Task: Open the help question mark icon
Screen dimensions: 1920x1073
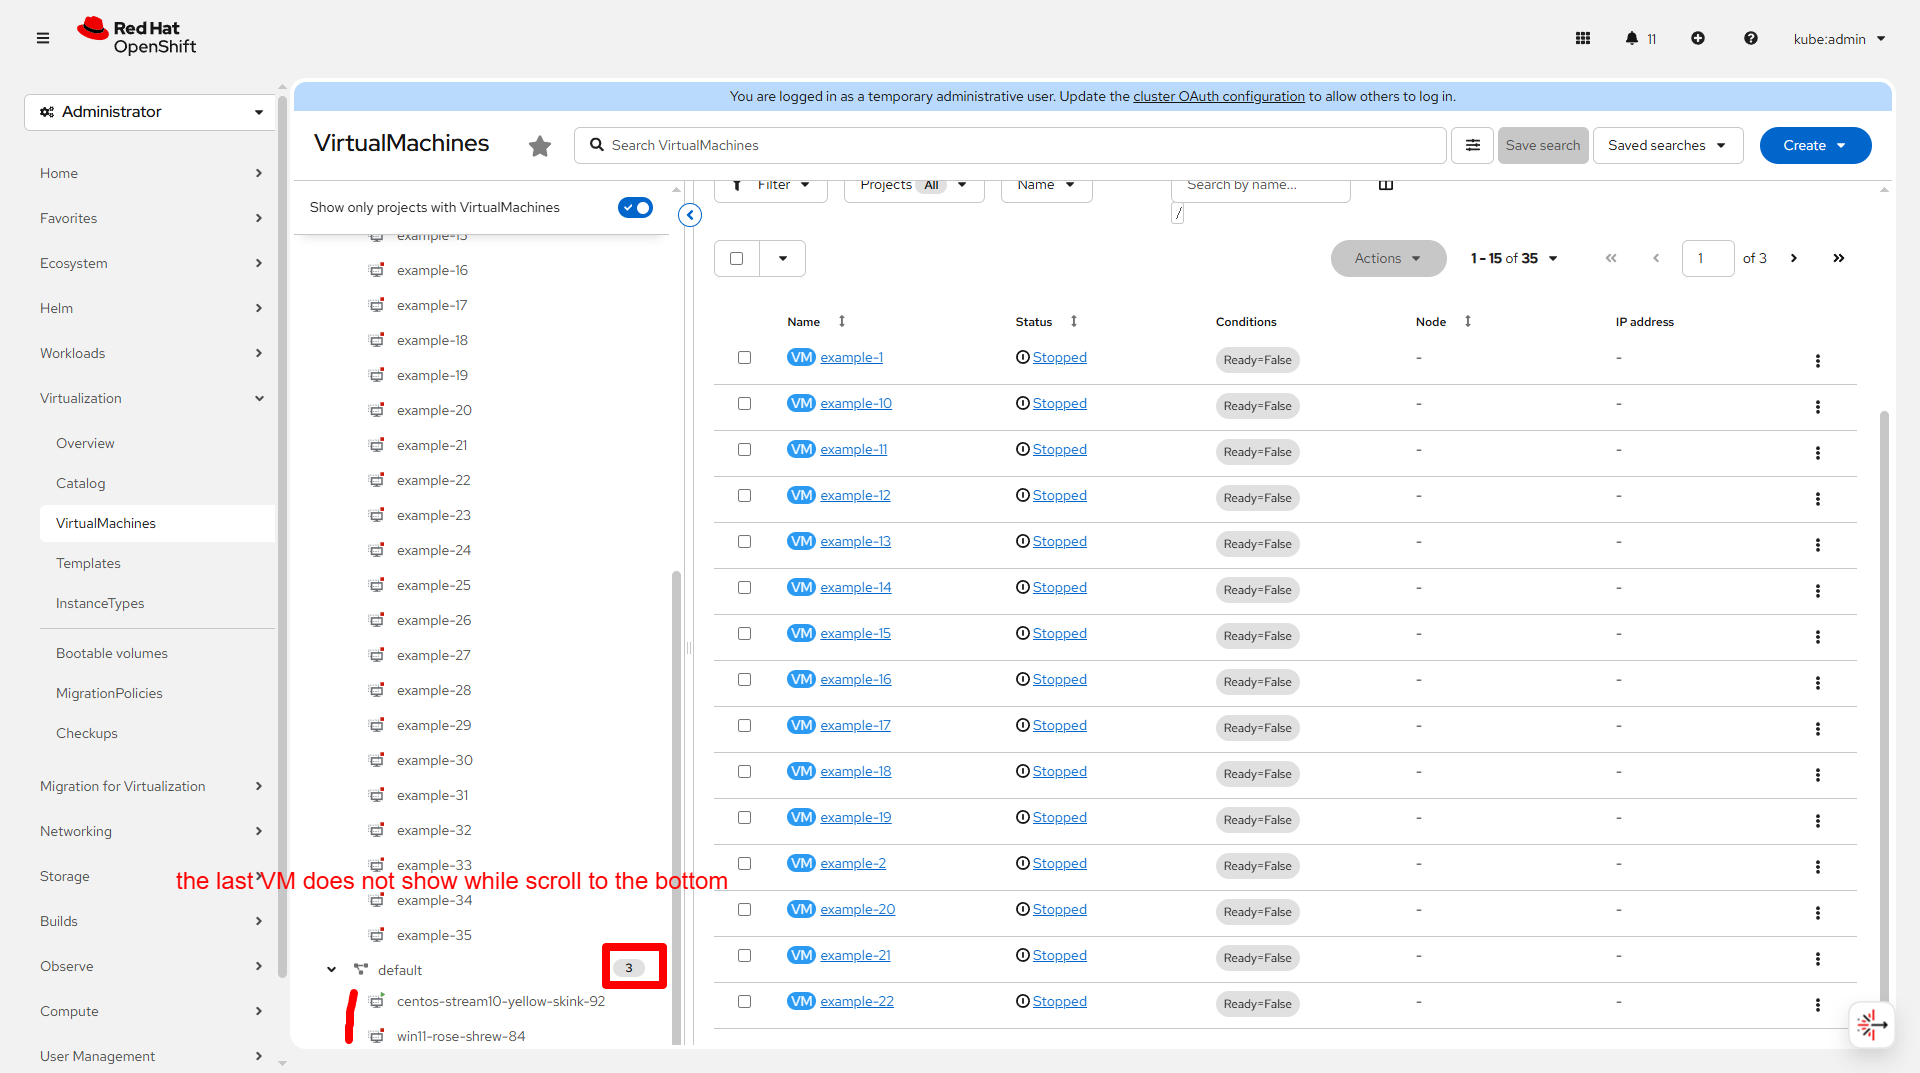Action: 1750,38
